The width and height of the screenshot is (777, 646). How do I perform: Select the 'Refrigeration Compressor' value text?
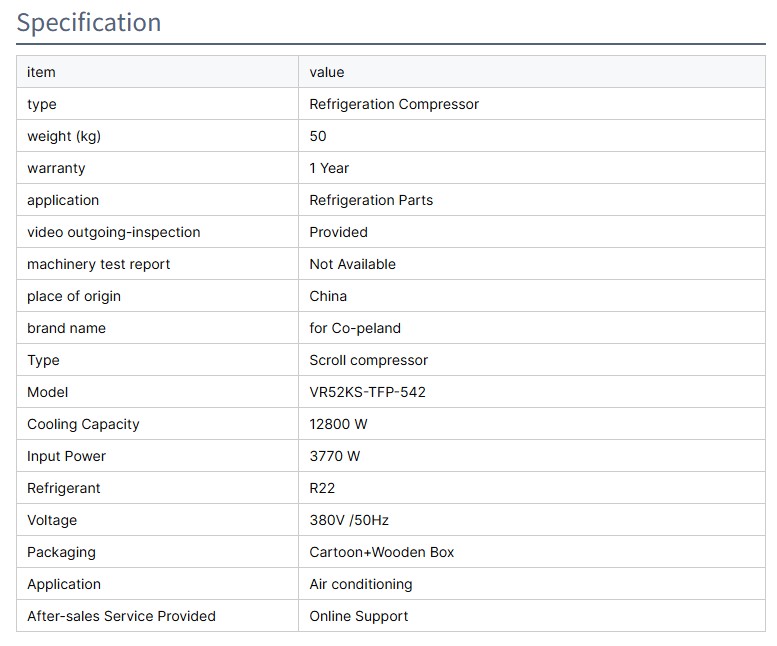(x=394, y=104)
